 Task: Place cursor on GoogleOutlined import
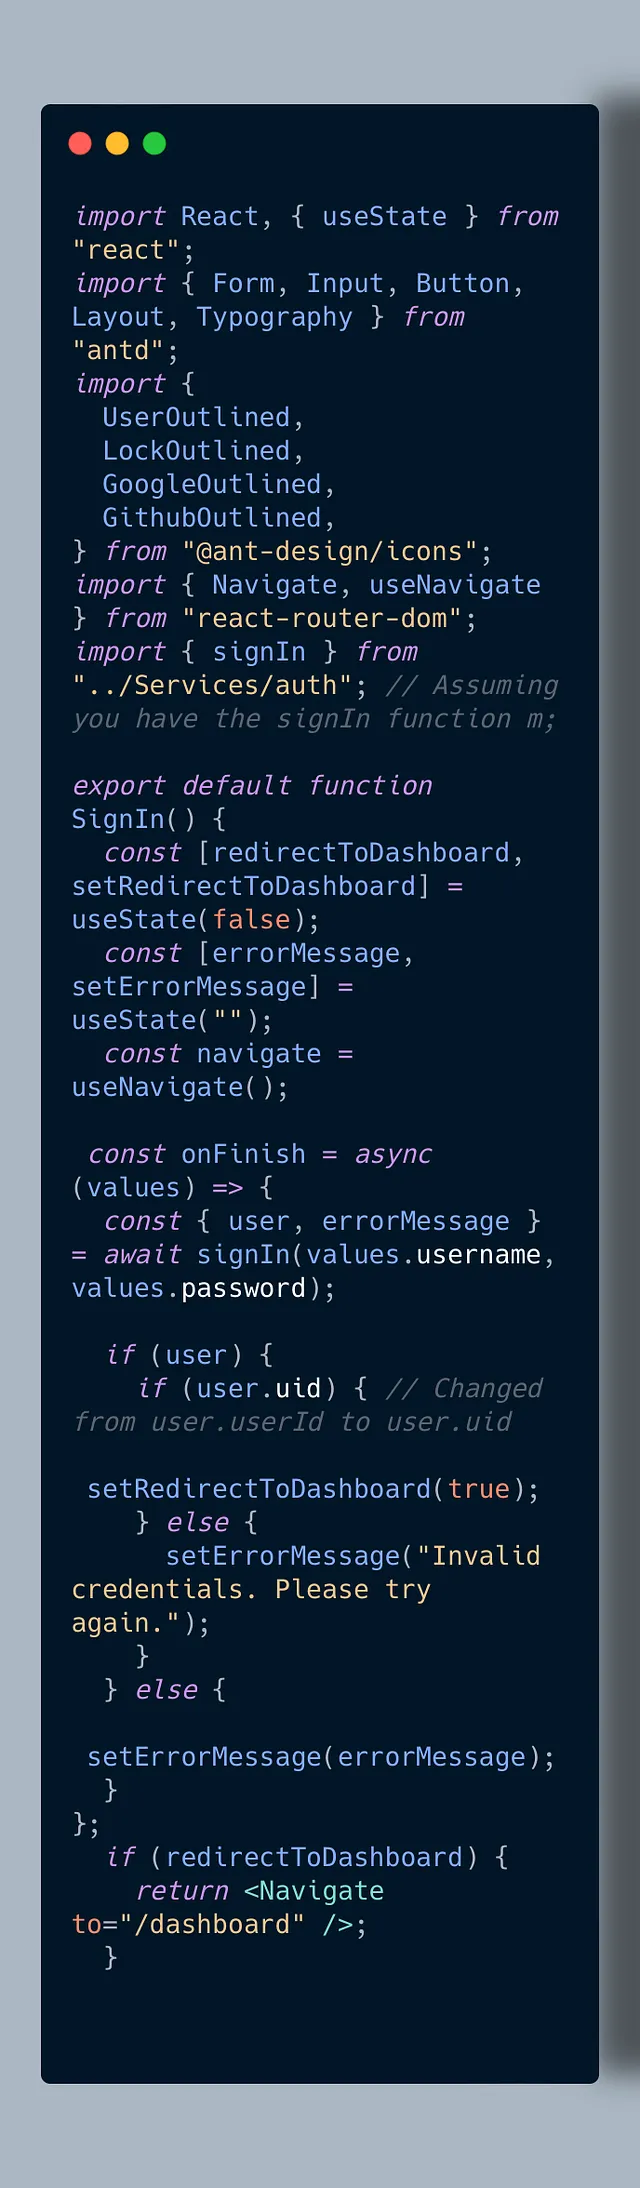(212, 485)
